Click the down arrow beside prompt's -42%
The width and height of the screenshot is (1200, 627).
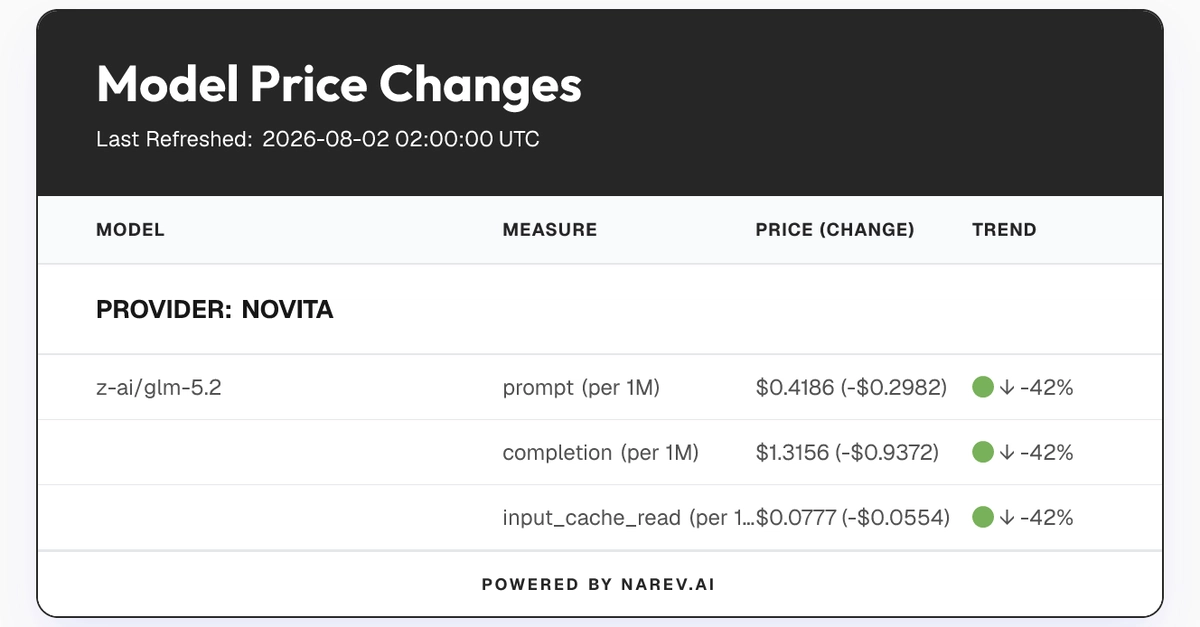pos(1006,387)
